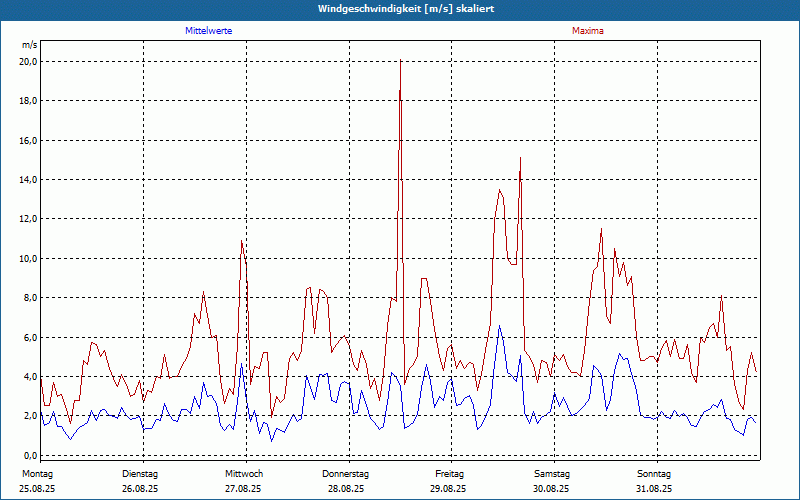Select the m/s unit label above y-axis
The image size is (800, 500).
pos(29,45)
